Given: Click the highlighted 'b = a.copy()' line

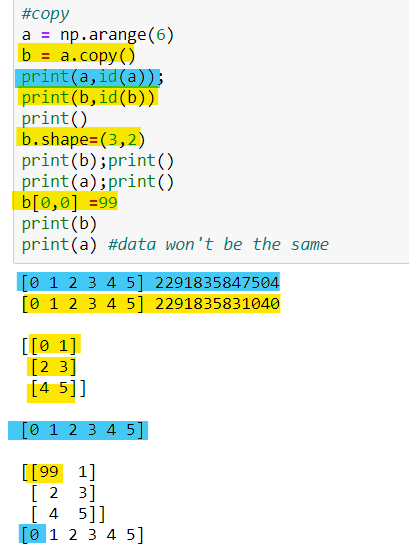Looking at the screenshot, I should coord(78,56).
